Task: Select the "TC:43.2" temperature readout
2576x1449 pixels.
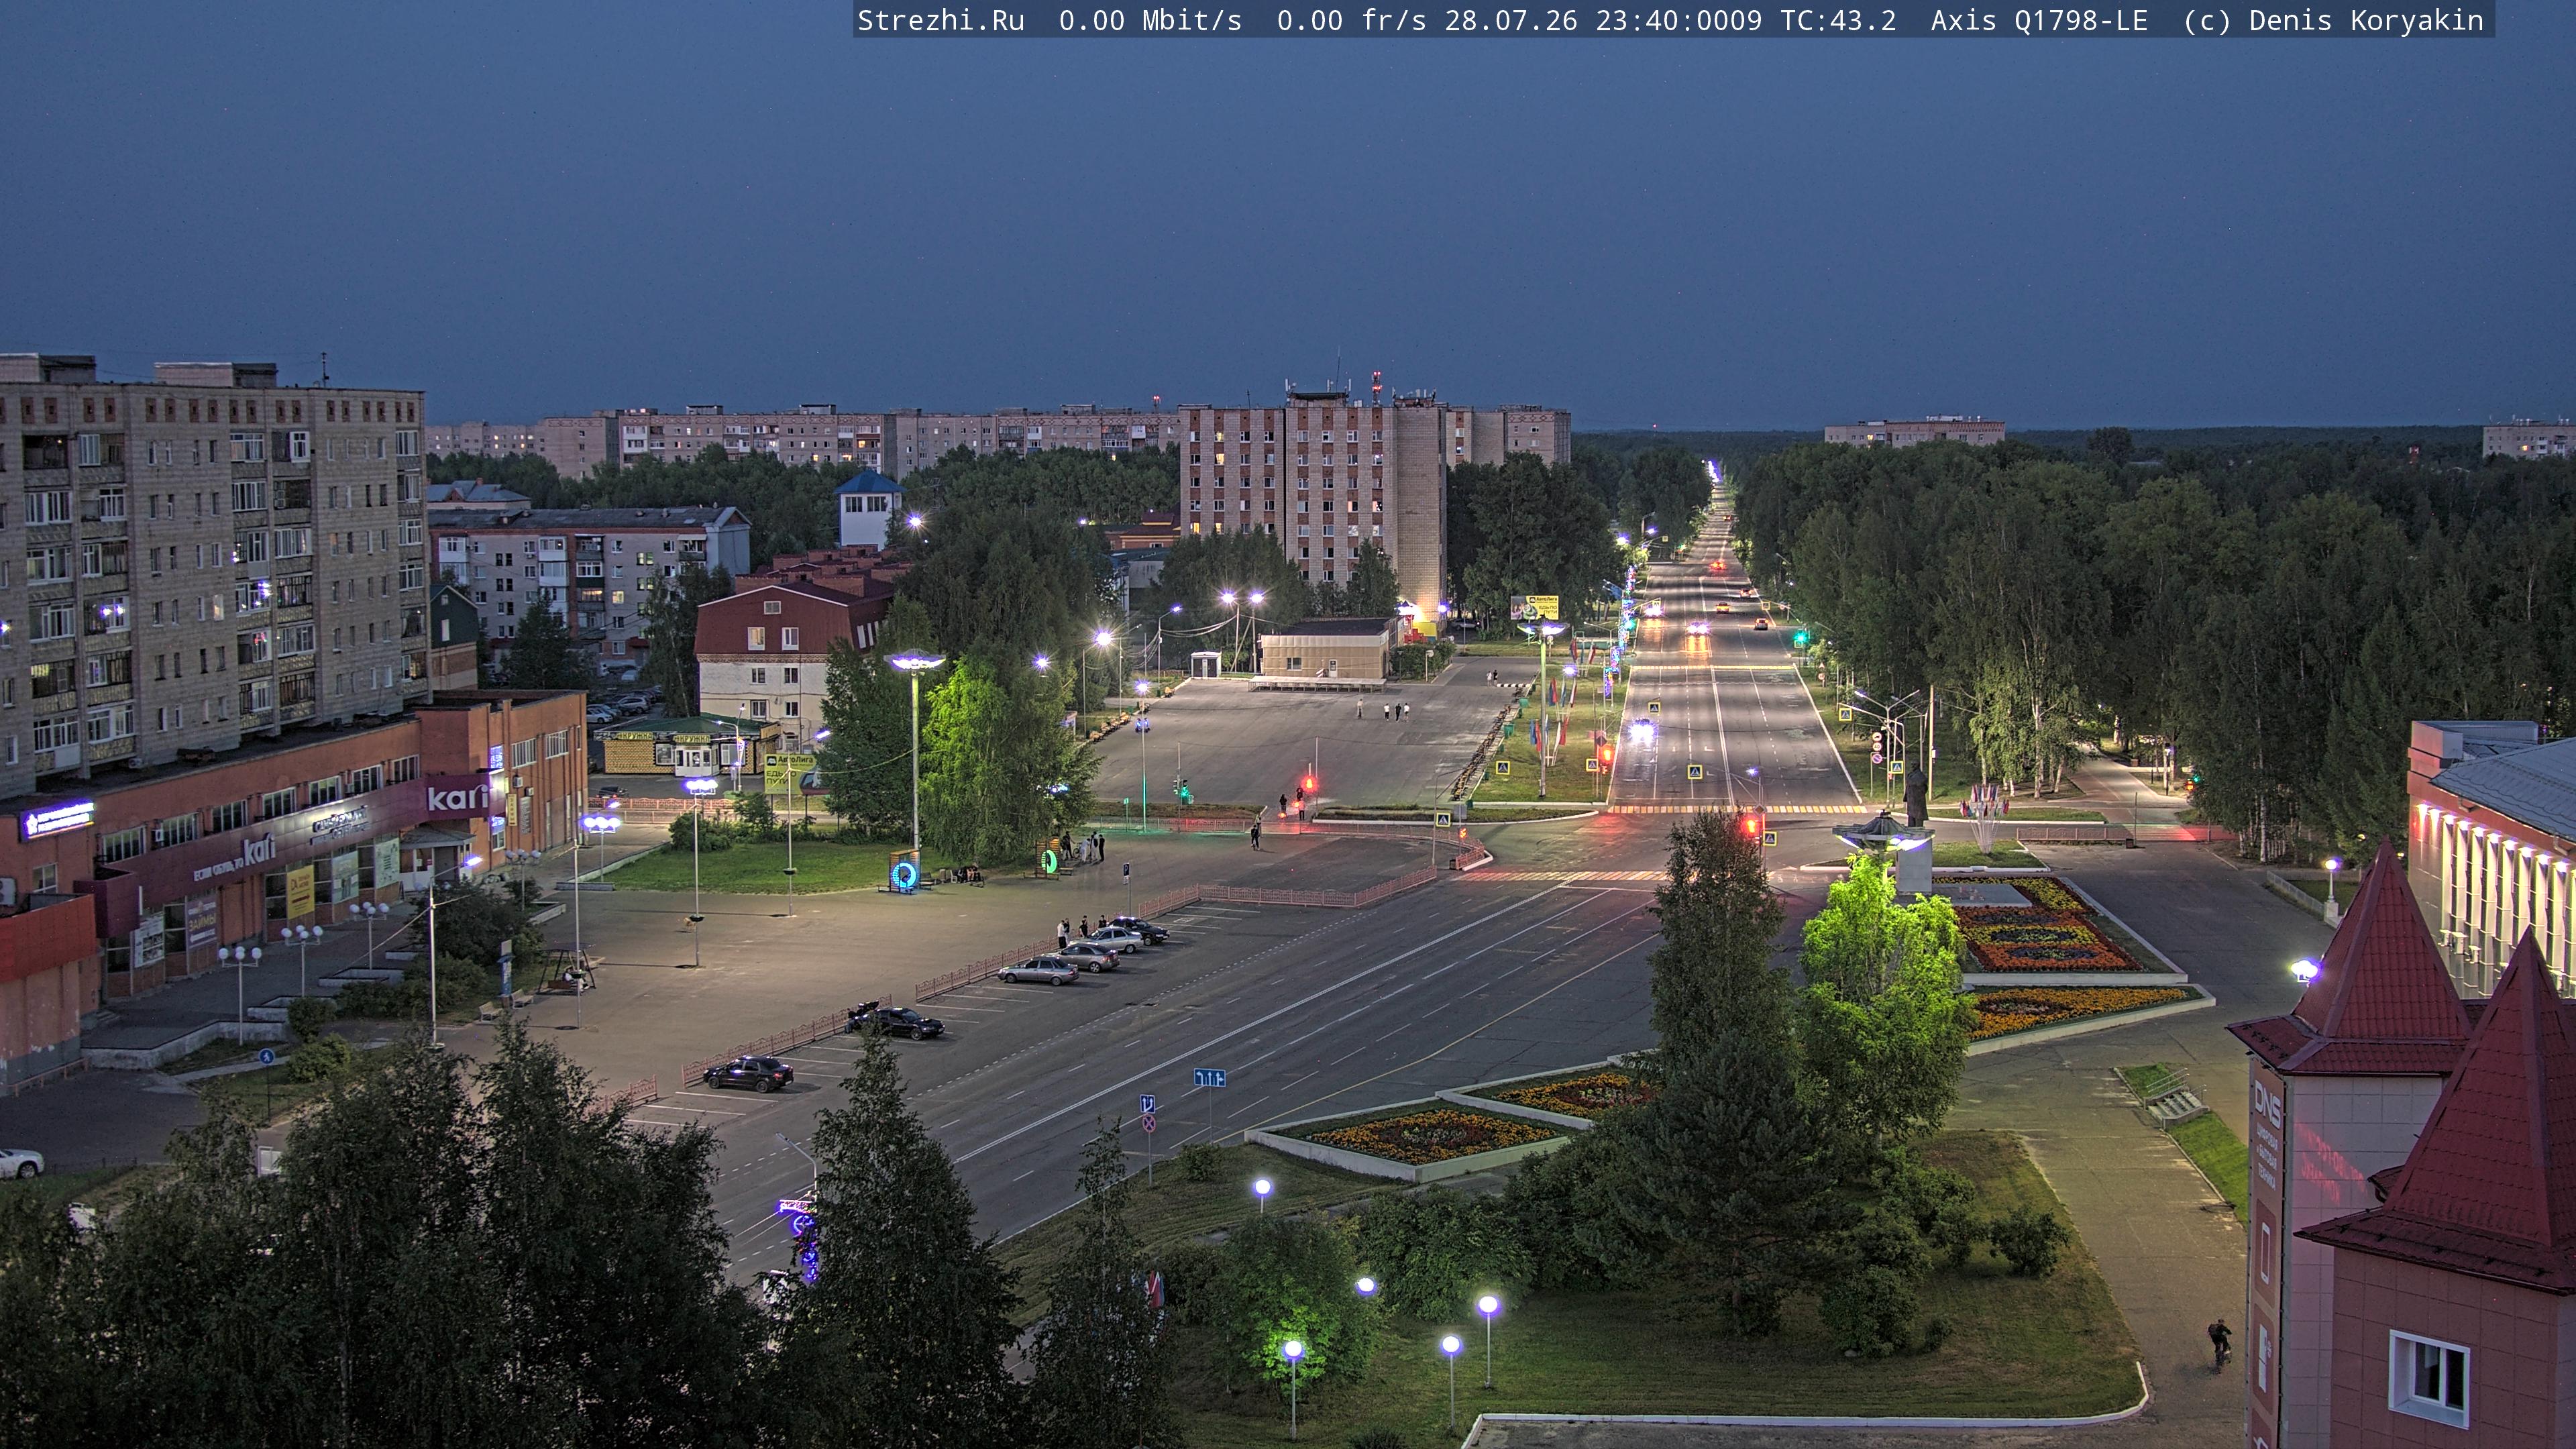Action: click(1838, 21)
